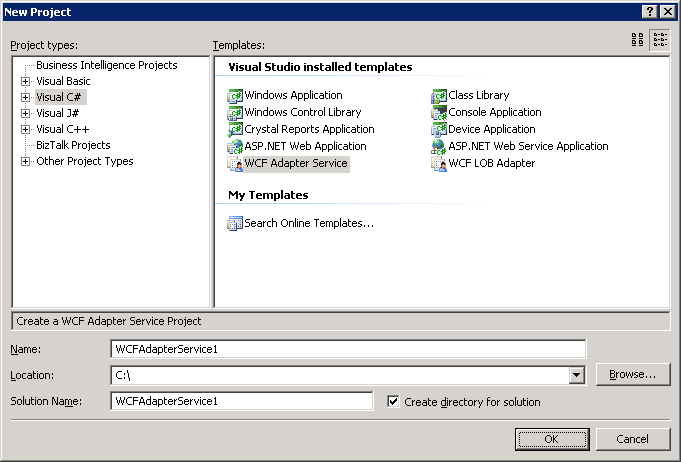Select the ASP.NET Web Service Application icon
The height and width of the screenshot is (462, 681).
coord(439,146)
